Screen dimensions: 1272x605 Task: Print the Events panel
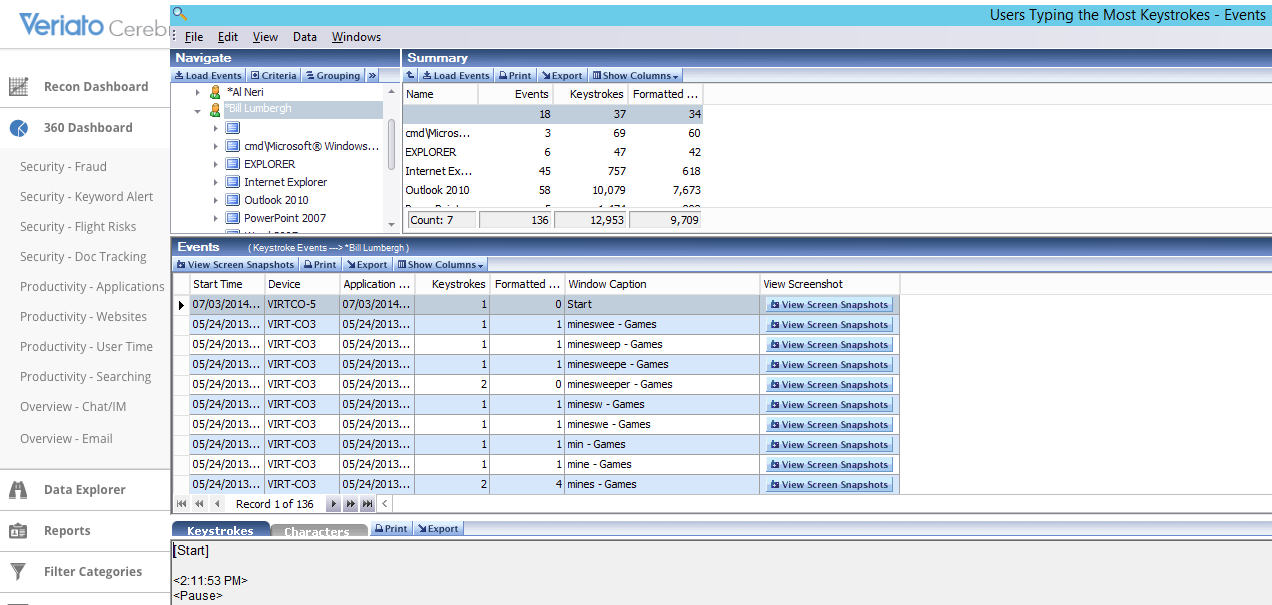pos(320,265)
